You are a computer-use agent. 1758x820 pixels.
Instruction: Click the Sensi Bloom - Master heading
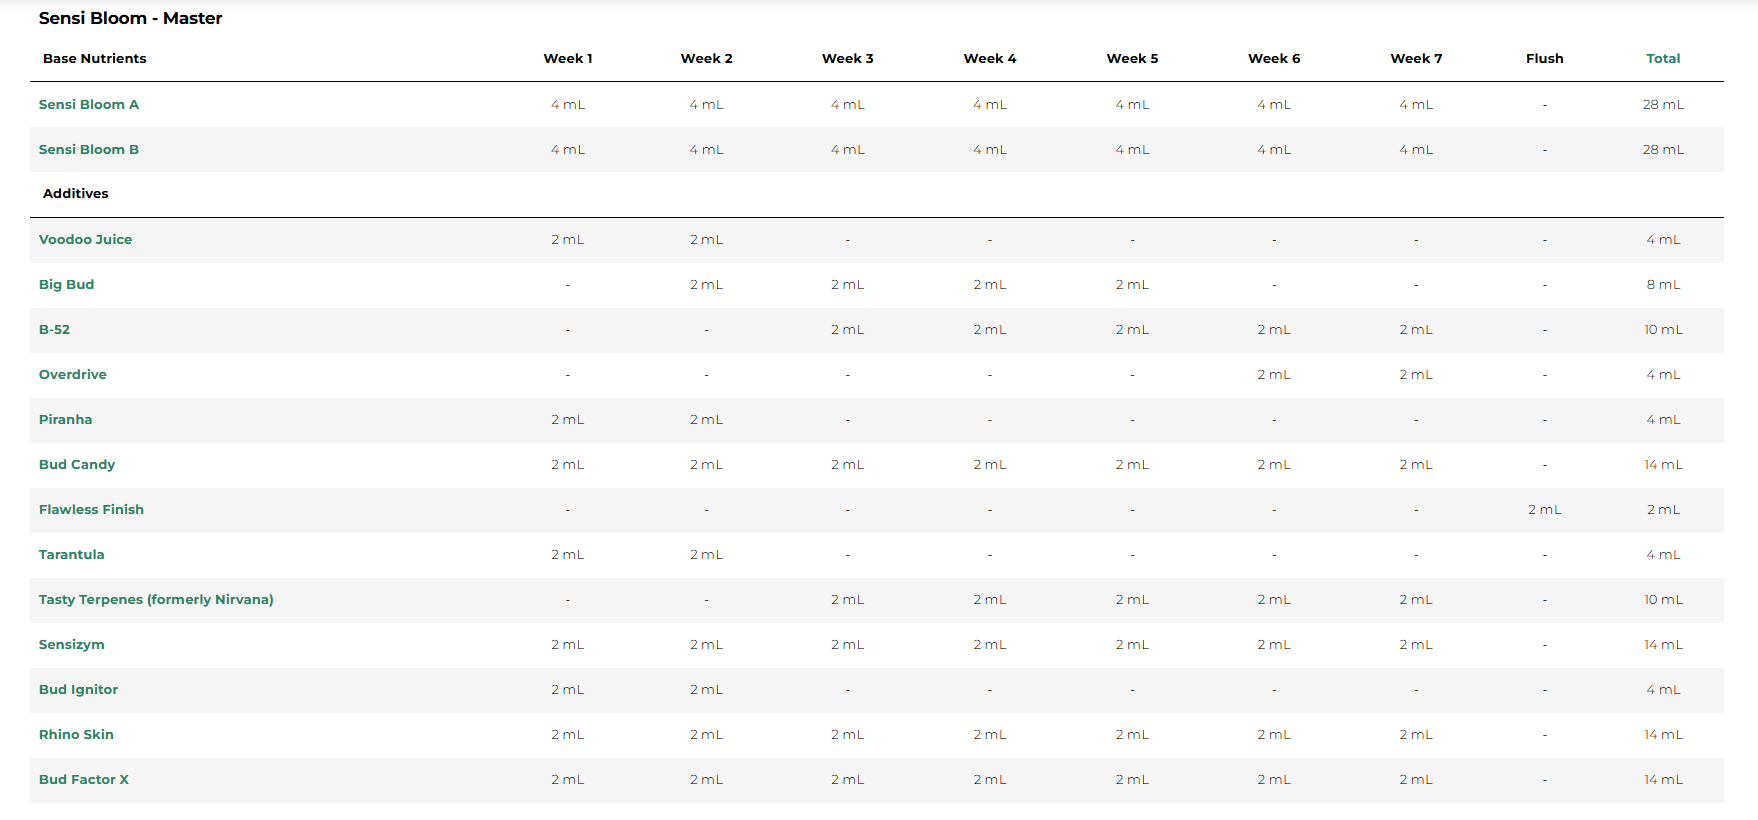[130, 18]
